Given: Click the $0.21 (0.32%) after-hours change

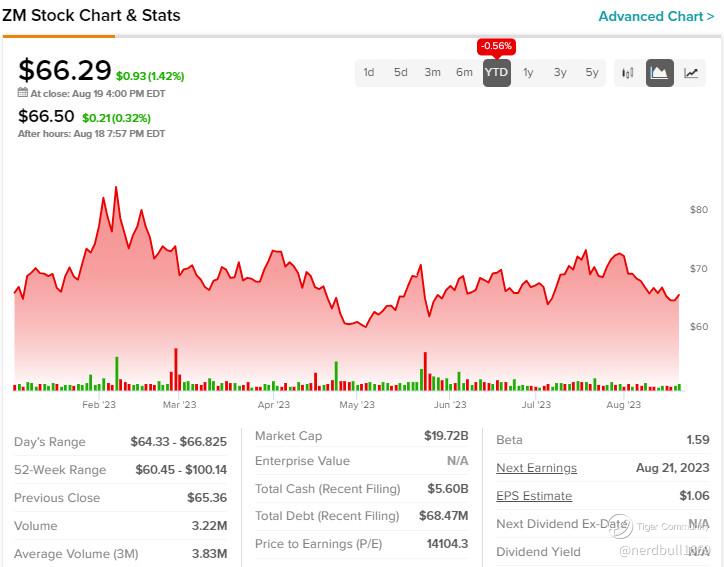Looking at the screenshot, I should click(x=116, y=118).
